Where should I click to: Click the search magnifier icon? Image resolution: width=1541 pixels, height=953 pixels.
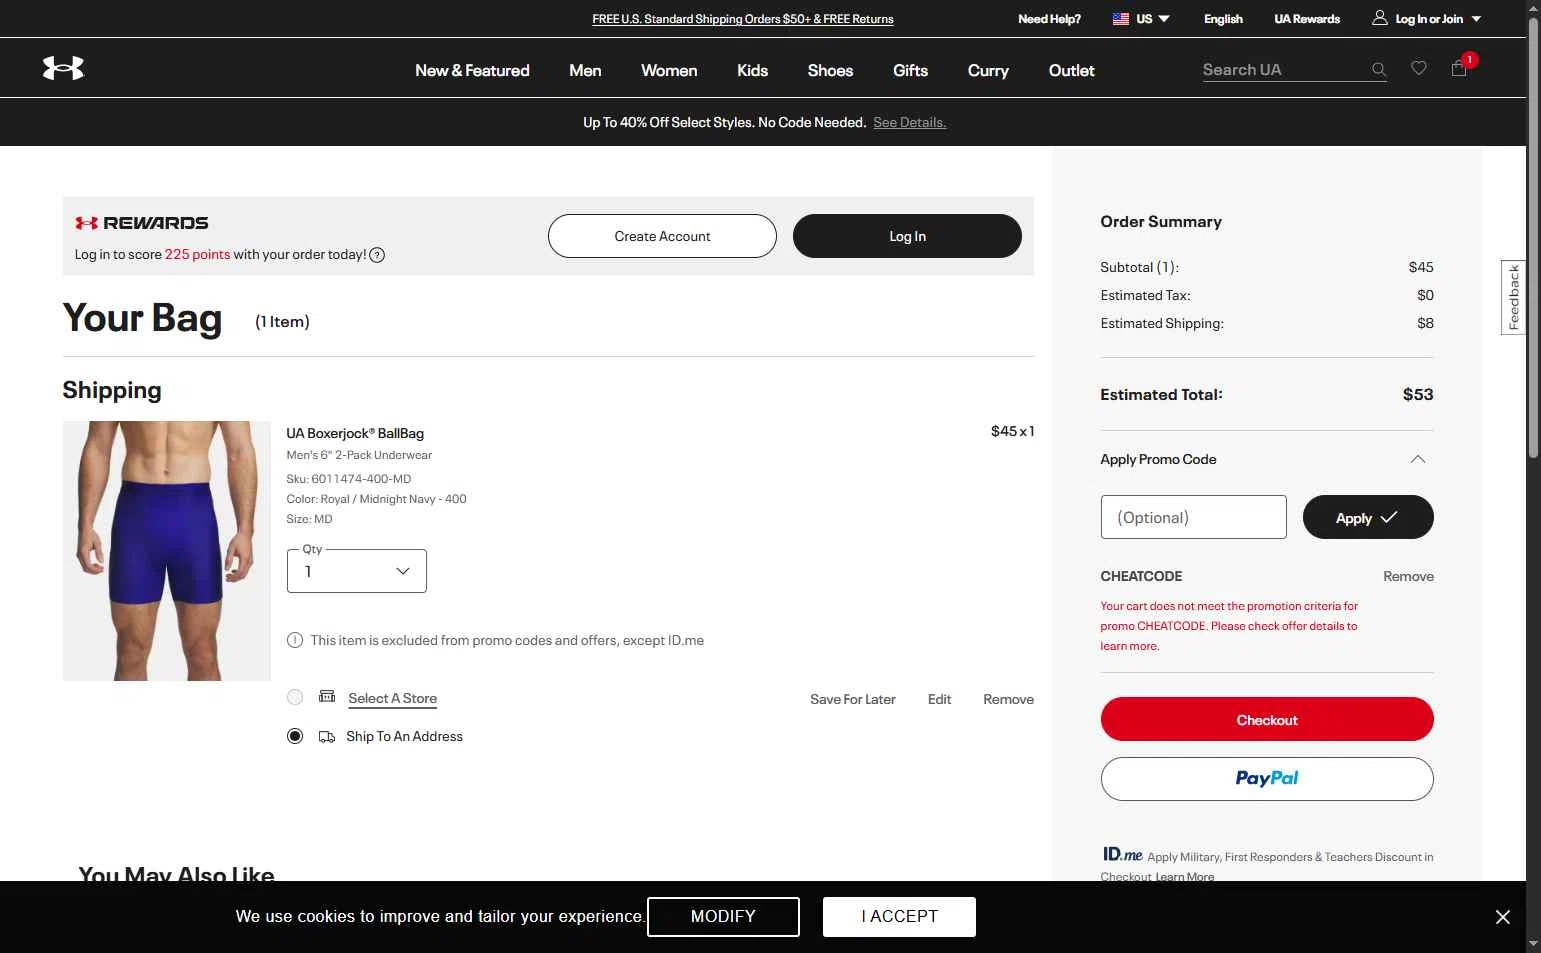[x=1379, y=70]
